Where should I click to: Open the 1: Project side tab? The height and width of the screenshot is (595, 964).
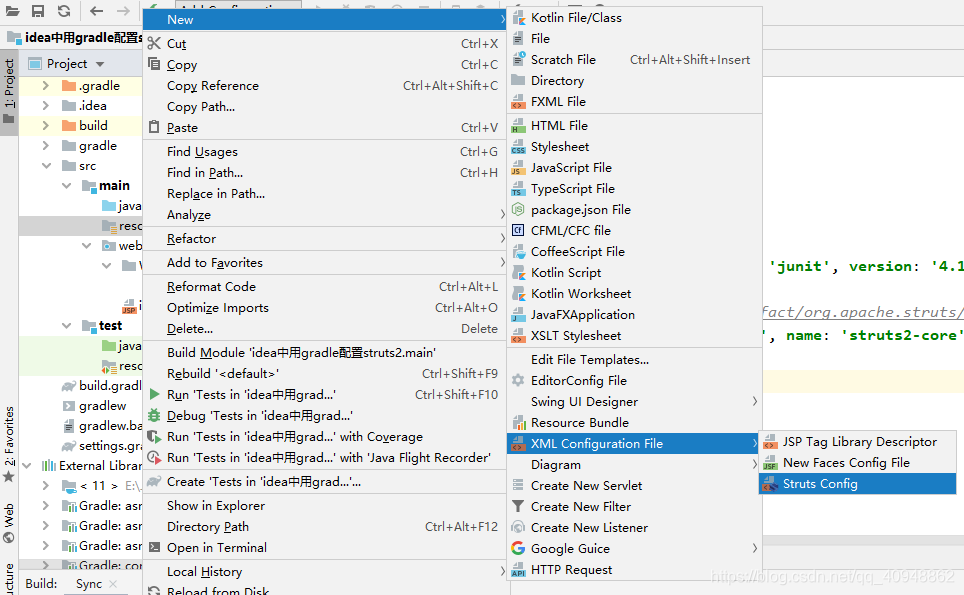pyautogui.click(x=9, y=91)
